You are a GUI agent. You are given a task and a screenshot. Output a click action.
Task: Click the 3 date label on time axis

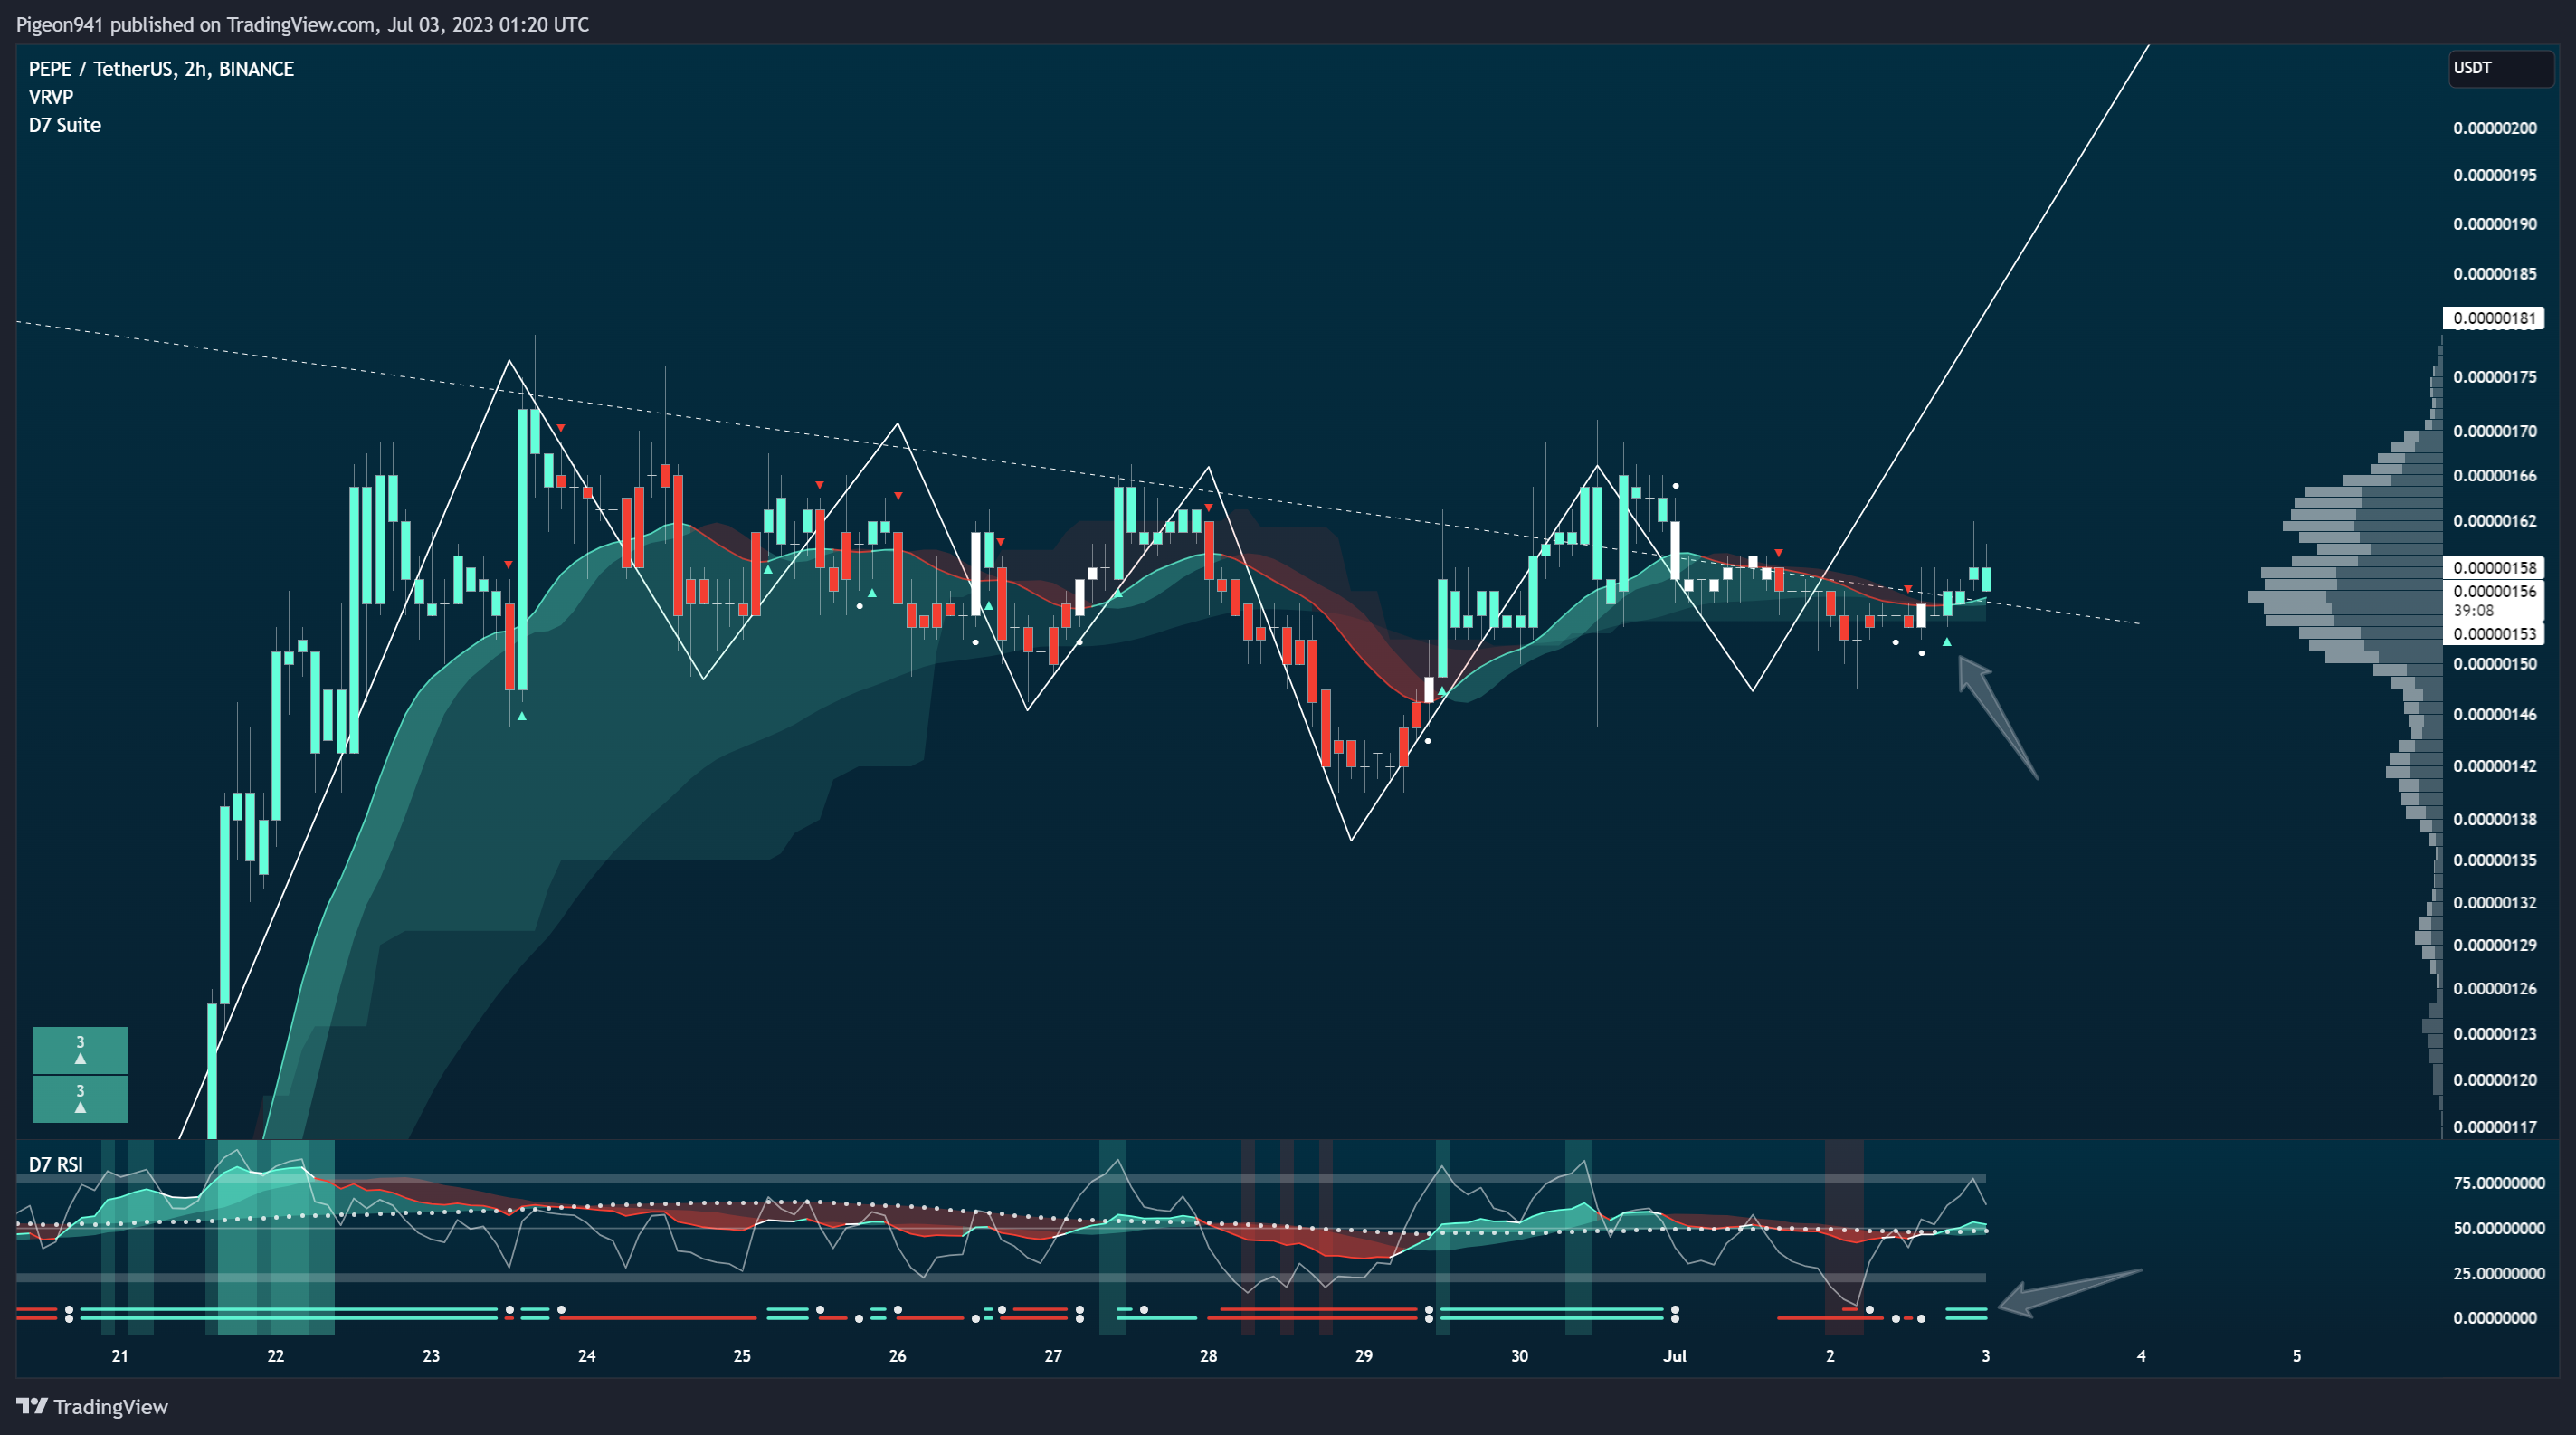[1985, 1356]
